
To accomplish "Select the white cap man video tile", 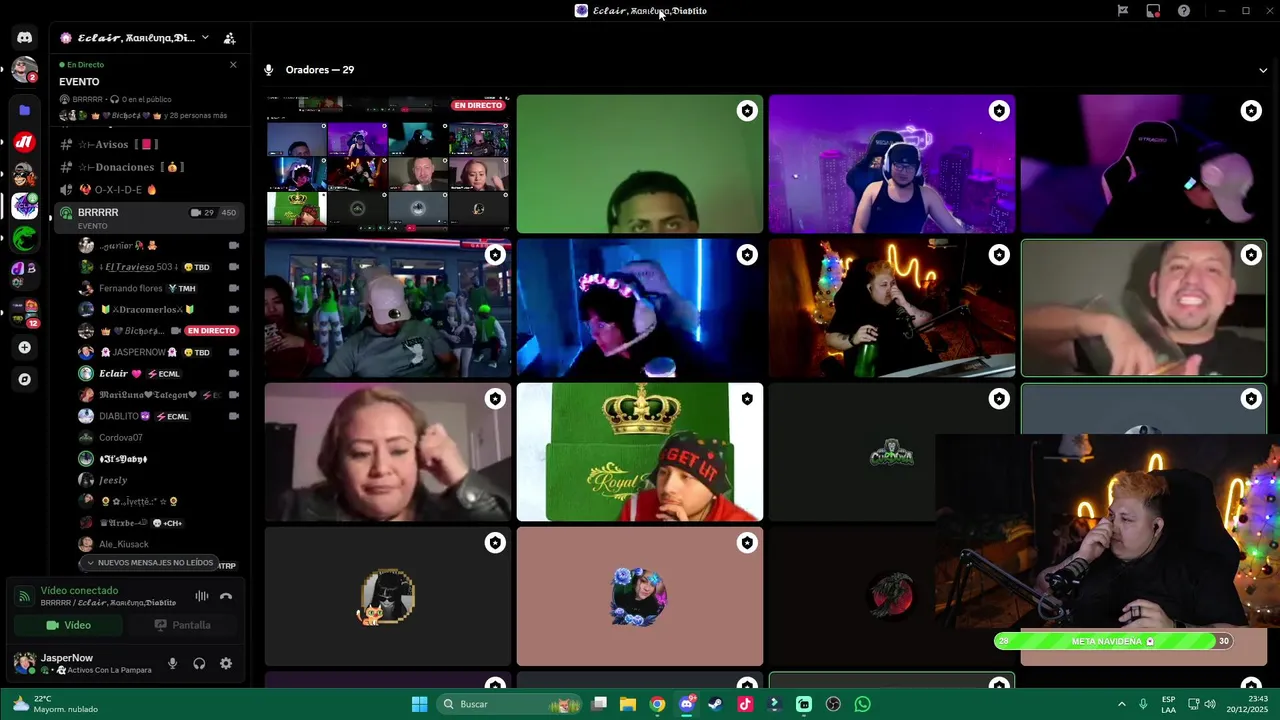I will pos(388,308).
